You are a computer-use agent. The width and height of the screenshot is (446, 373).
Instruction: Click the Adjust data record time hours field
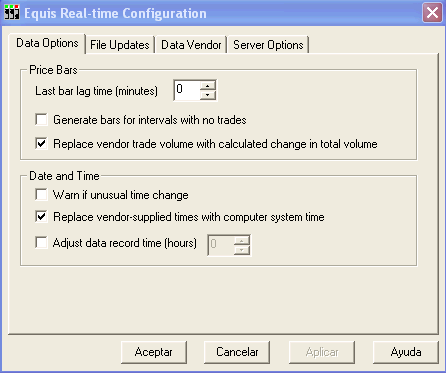coord(221,245)
